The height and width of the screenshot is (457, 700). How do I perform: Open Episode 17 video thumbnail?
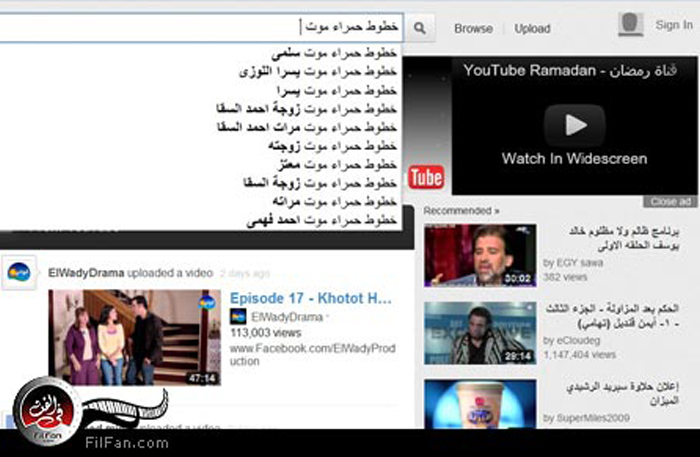(134, 337)
